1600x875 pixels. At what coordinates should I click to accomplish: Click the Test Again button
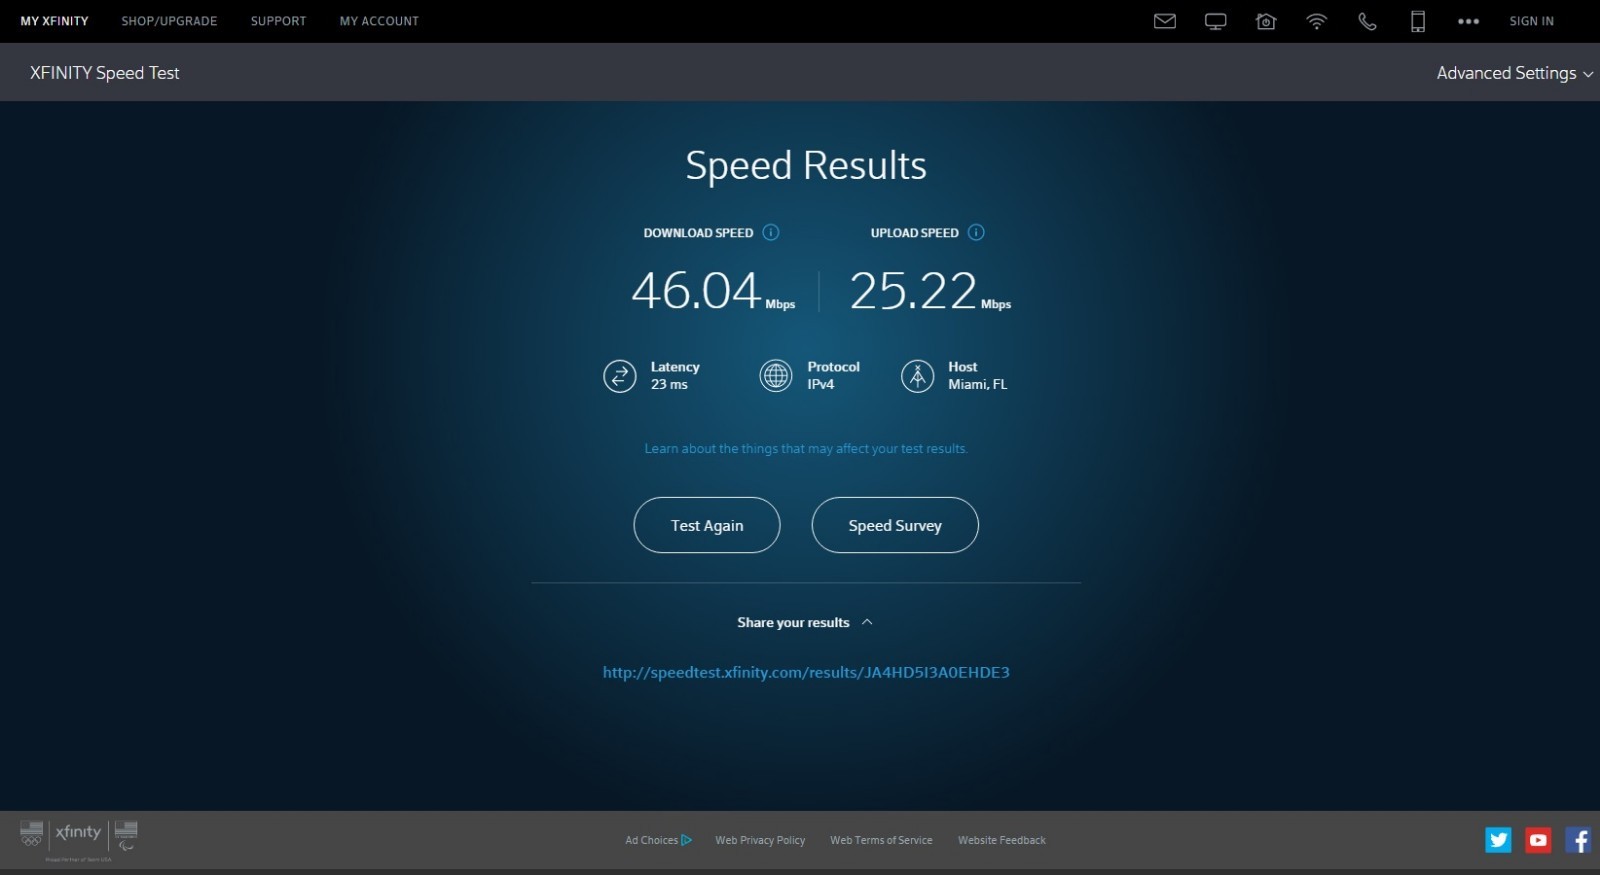[707, 525]
